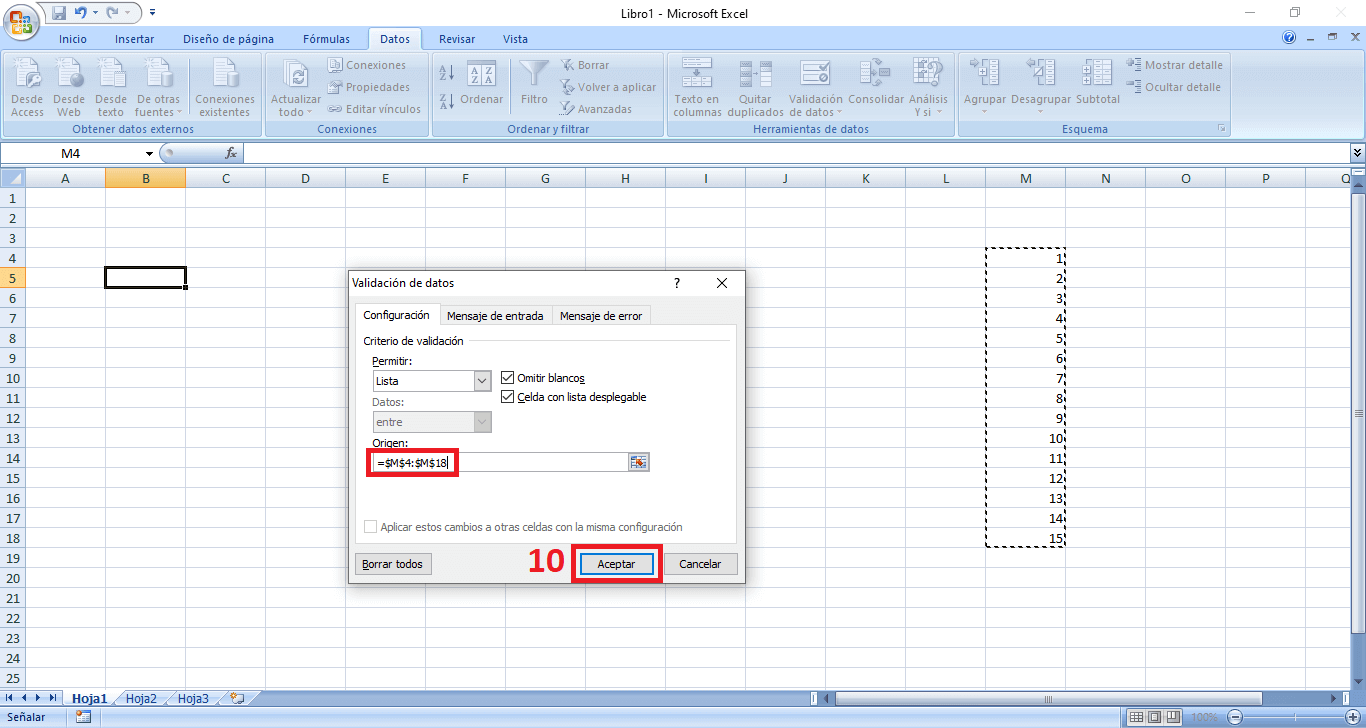
Task: Open the Insertar ribbon tab
Action: tap(135, 39)
